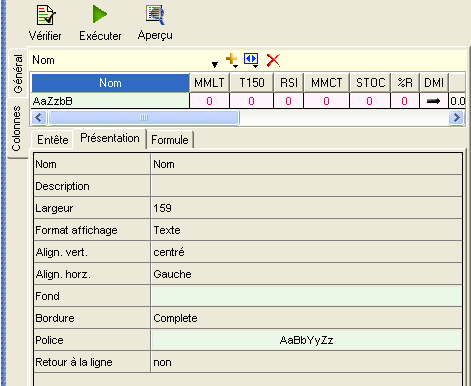Toggle the Retour à la ligne value non
Screen dimensions: 471x386
306,362
